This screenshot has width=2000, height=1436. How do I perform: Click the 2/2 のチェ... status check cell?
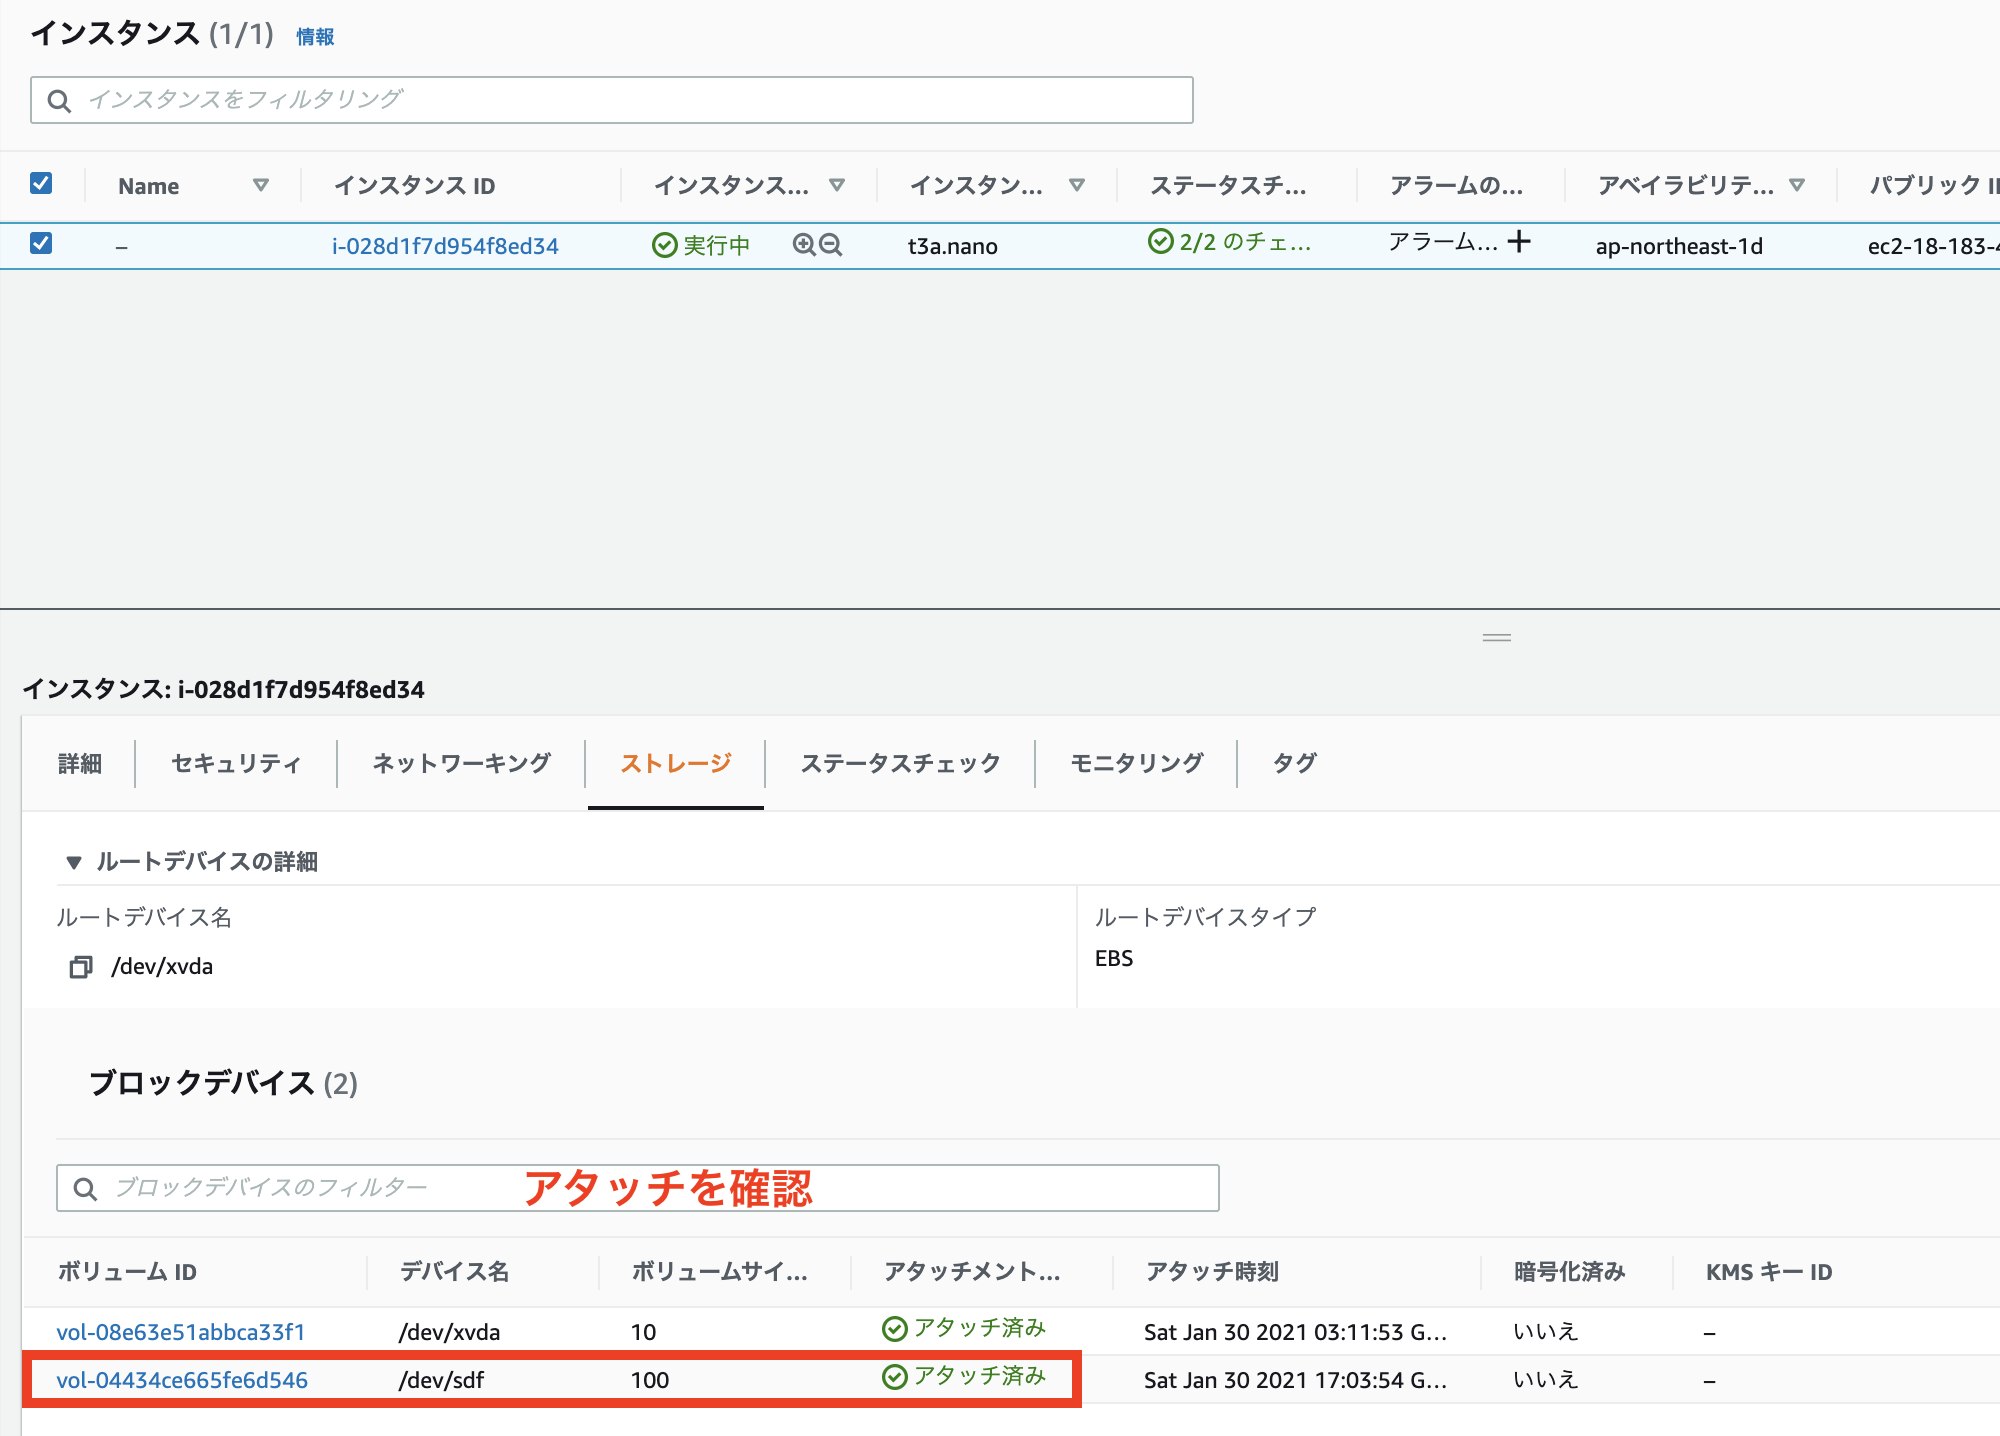(1230, 242)
